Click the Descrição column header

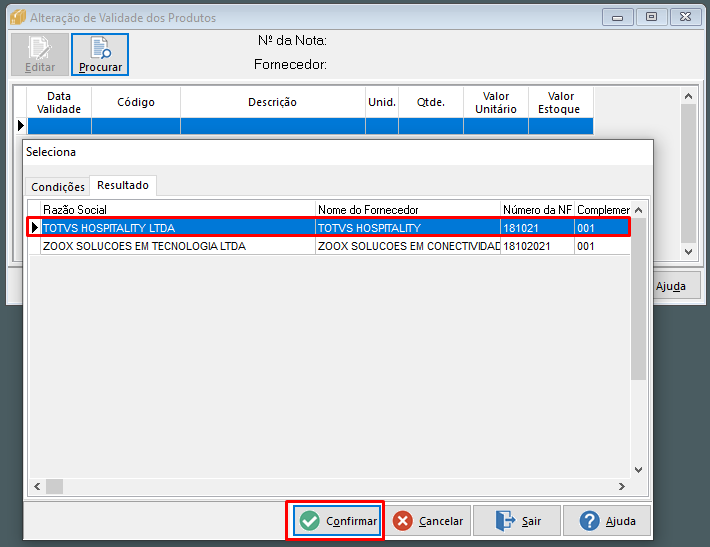tap(273, 102)
